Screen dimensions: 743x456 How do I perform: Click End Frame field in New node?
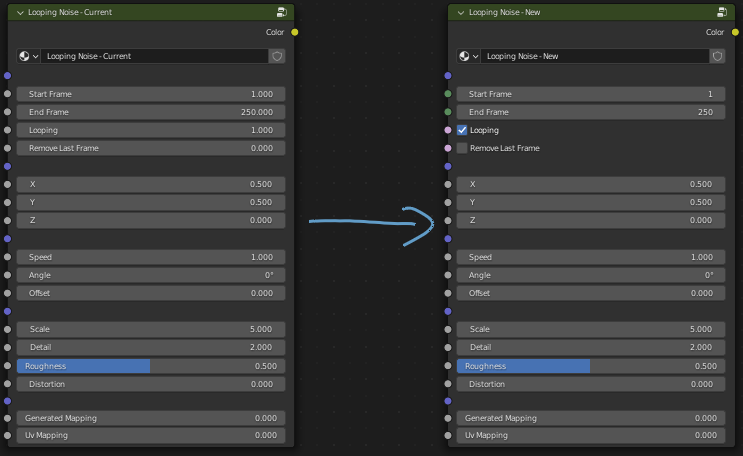pyautogui.click(x=591, y=112)
